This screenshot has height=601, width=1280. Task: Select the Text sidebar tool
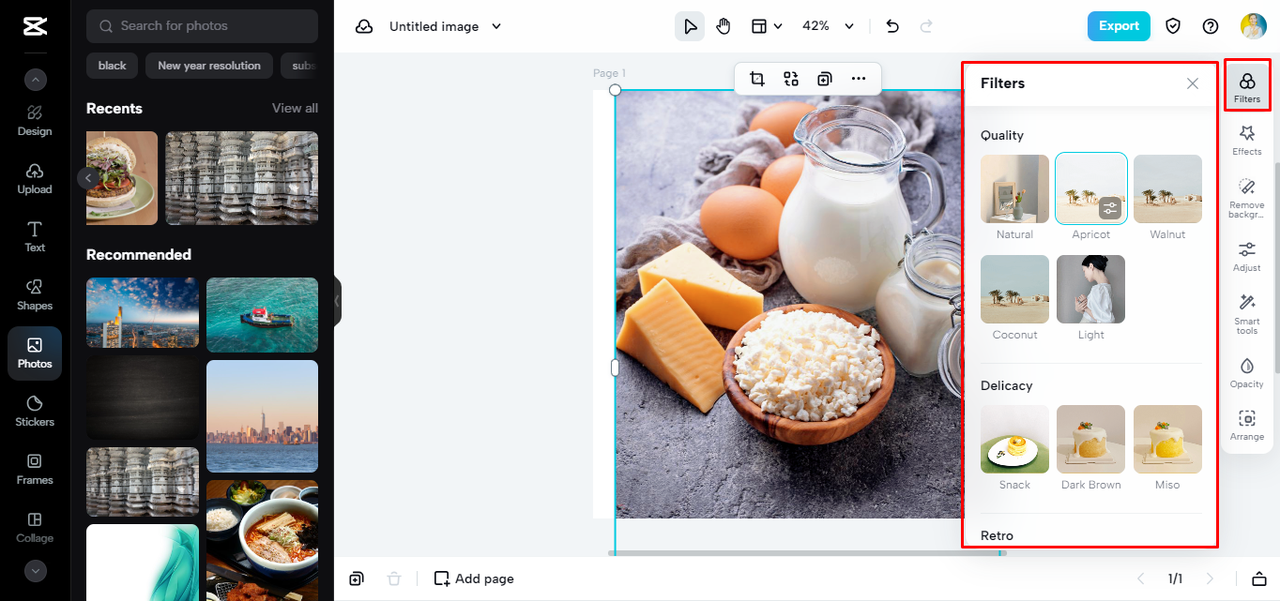point(35,236)
